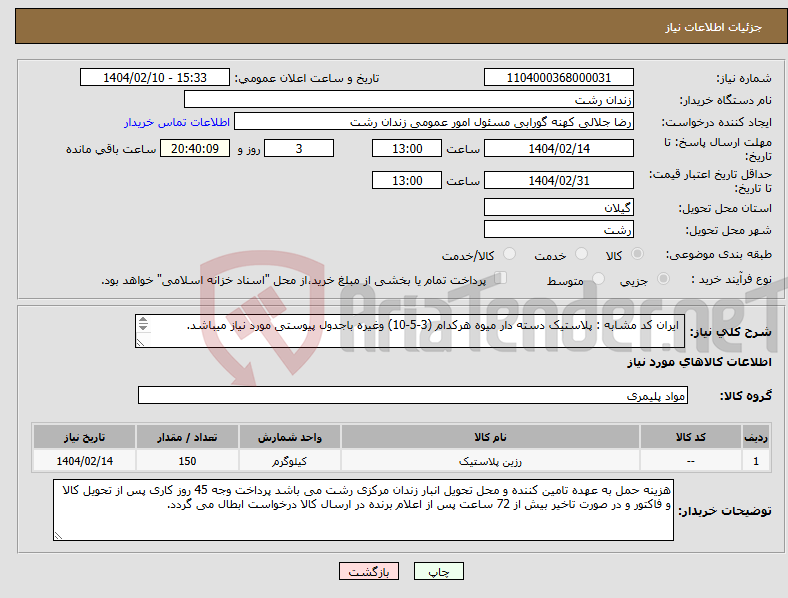Image resolution: width=788 pixels, height=598 pixels.
Task: Click the price validity date 1404/02/31 field
Action: pos(558,180)
